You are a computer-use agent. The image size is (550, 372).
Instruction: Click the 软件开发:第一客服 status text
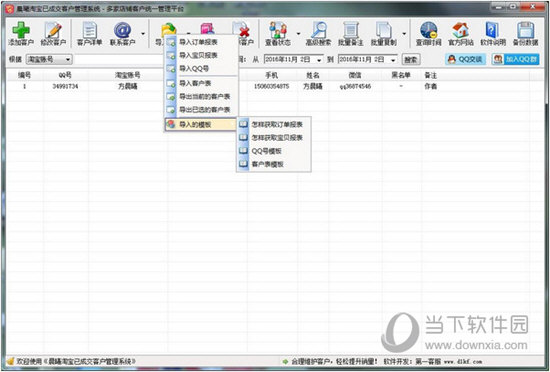pyautogui.click(x=412, y=361)
